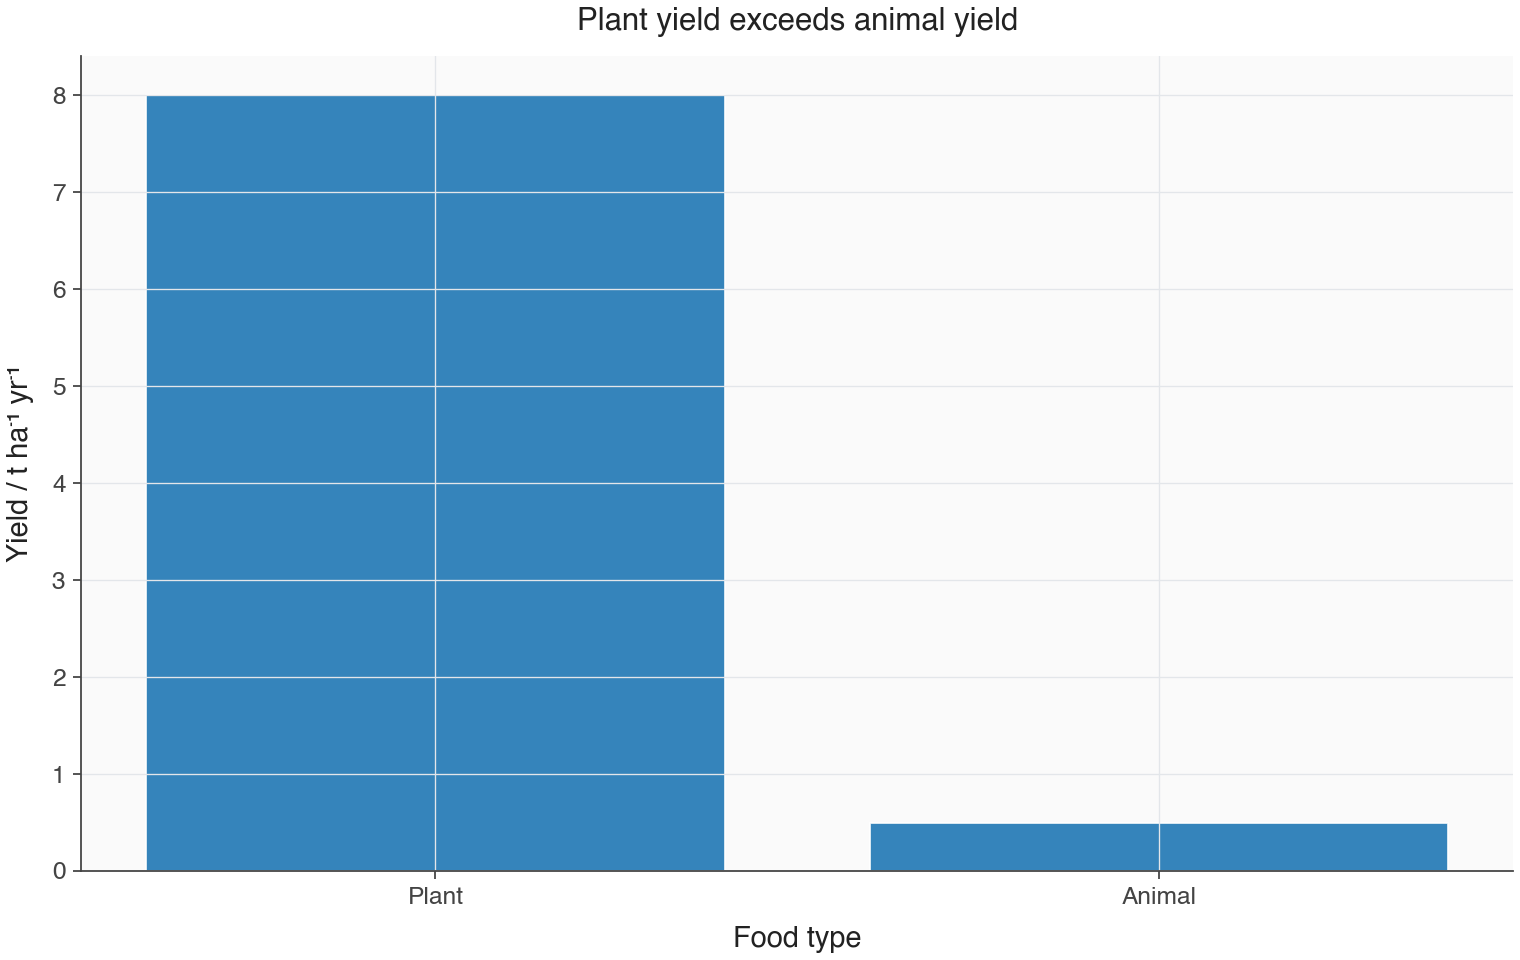Screen dimensions: 1520x960
Task: Click y-axis tick label 2
Action: point(60,678)
